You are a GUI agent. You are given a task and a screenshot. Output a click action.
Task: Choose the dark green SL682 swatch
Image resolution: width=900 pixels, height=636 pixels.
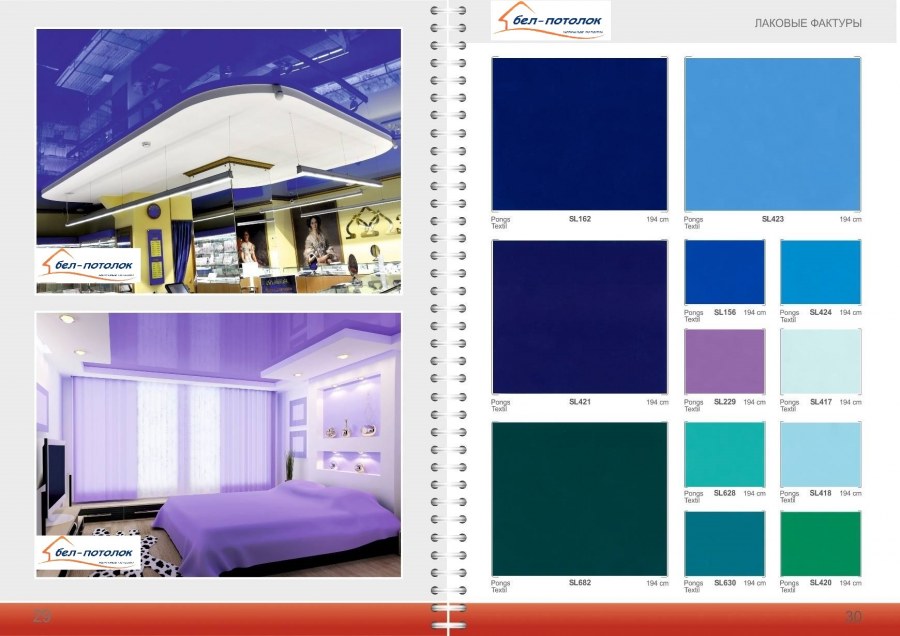pos(580,498)
